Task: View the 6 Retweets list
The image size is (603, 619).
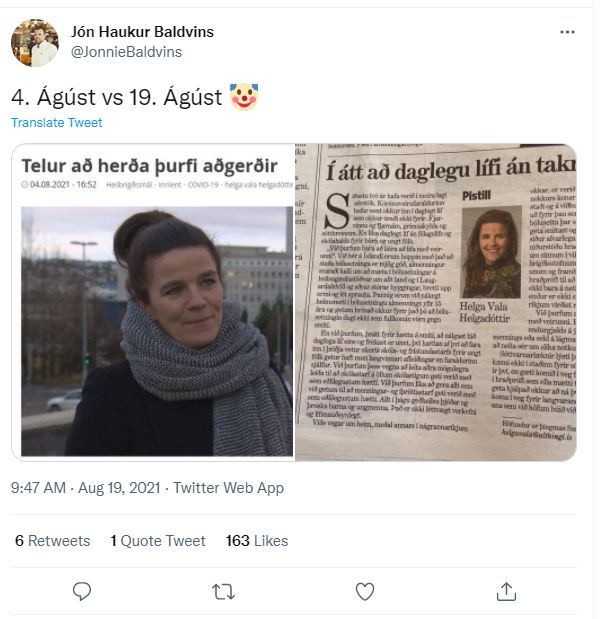Action: coord(53,541)
